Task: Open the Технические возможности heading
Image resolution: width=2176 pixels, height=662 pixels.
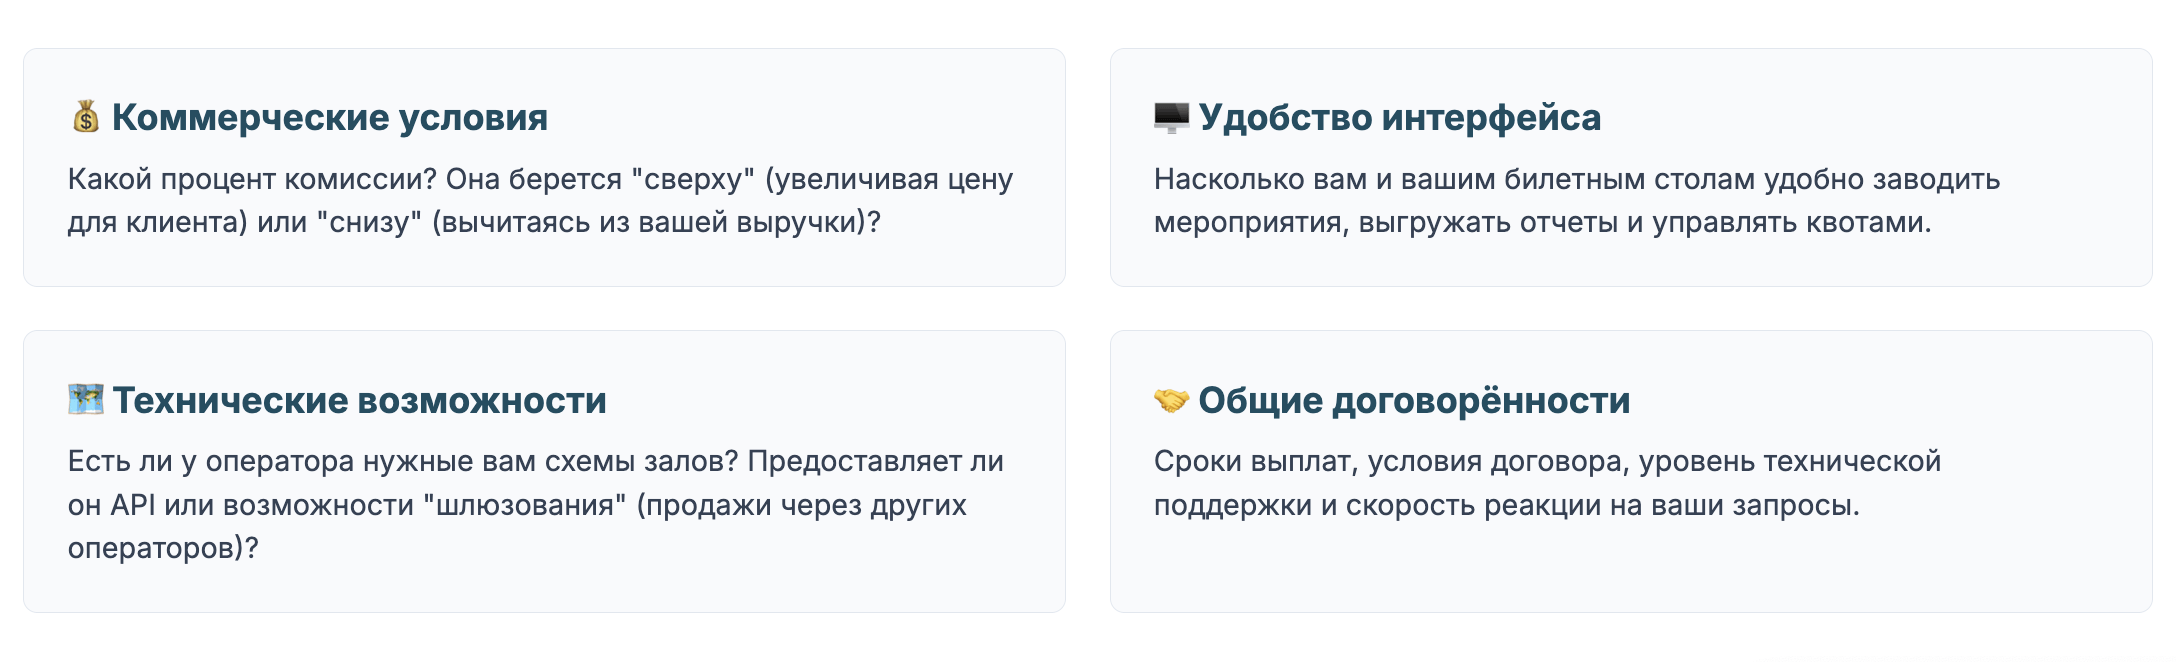Action: pos(359,400)
